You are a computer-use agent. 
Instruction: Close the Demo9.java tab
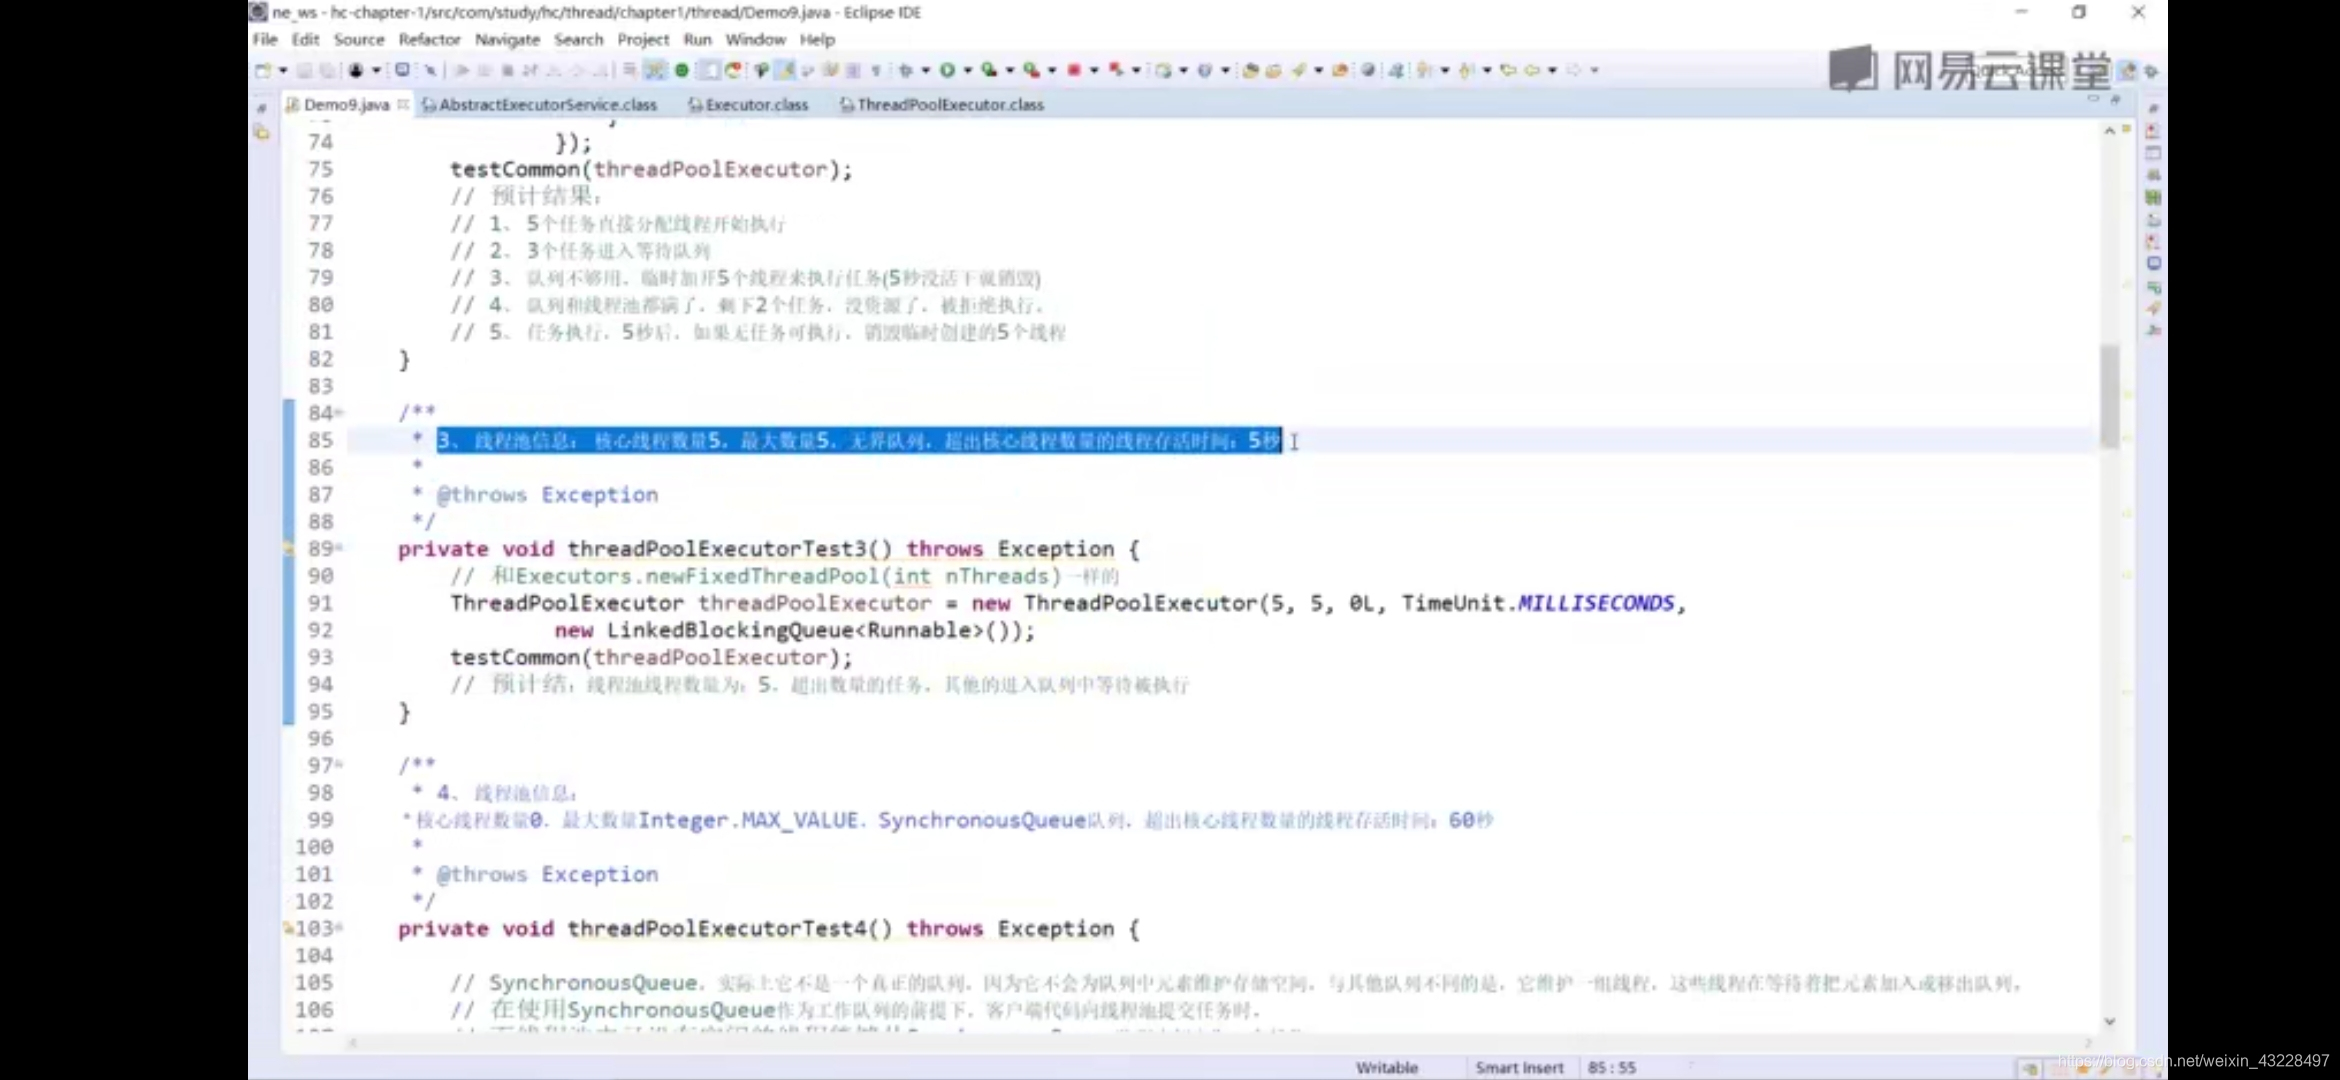[404, 104]
